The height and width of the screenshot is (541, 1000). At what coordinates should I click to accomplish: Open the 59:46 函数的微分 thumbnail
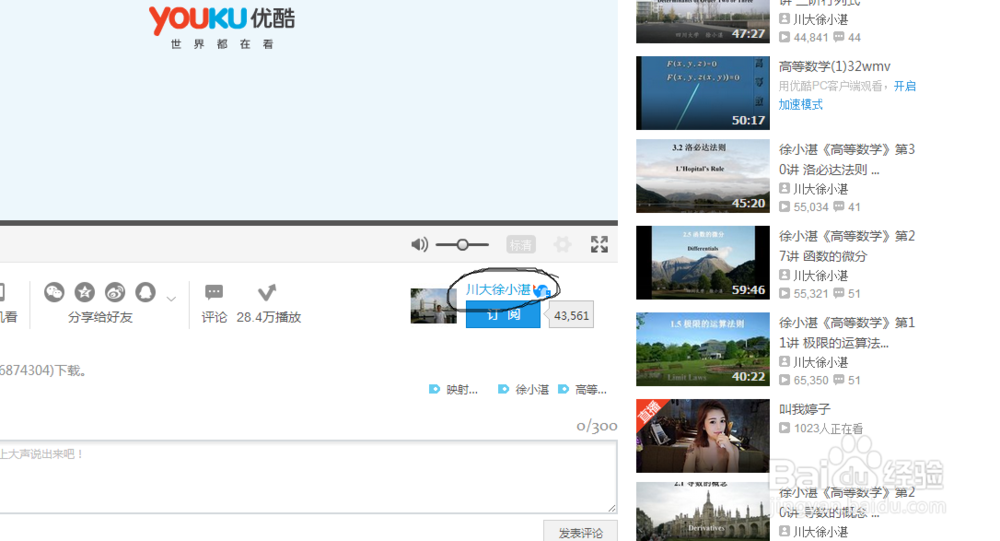pyautogui.click(x=703, y=262)
